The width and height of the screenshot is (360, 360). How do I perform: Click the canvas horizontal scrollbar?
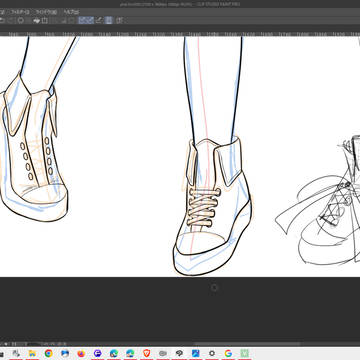pyautogui.click(x=247, y=344)
